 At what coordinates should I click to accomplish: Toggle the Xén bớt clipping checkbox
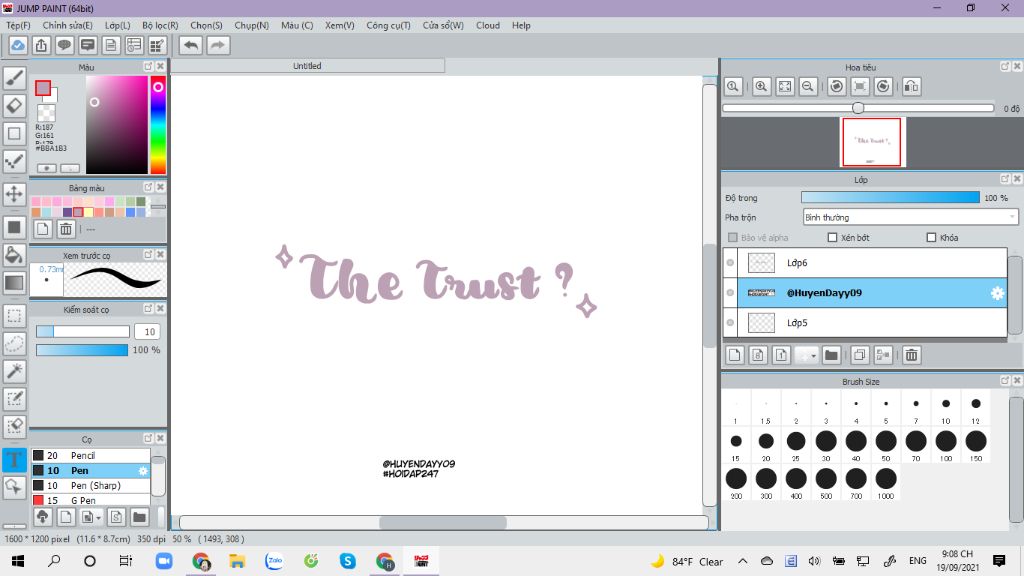click(832, 238)
